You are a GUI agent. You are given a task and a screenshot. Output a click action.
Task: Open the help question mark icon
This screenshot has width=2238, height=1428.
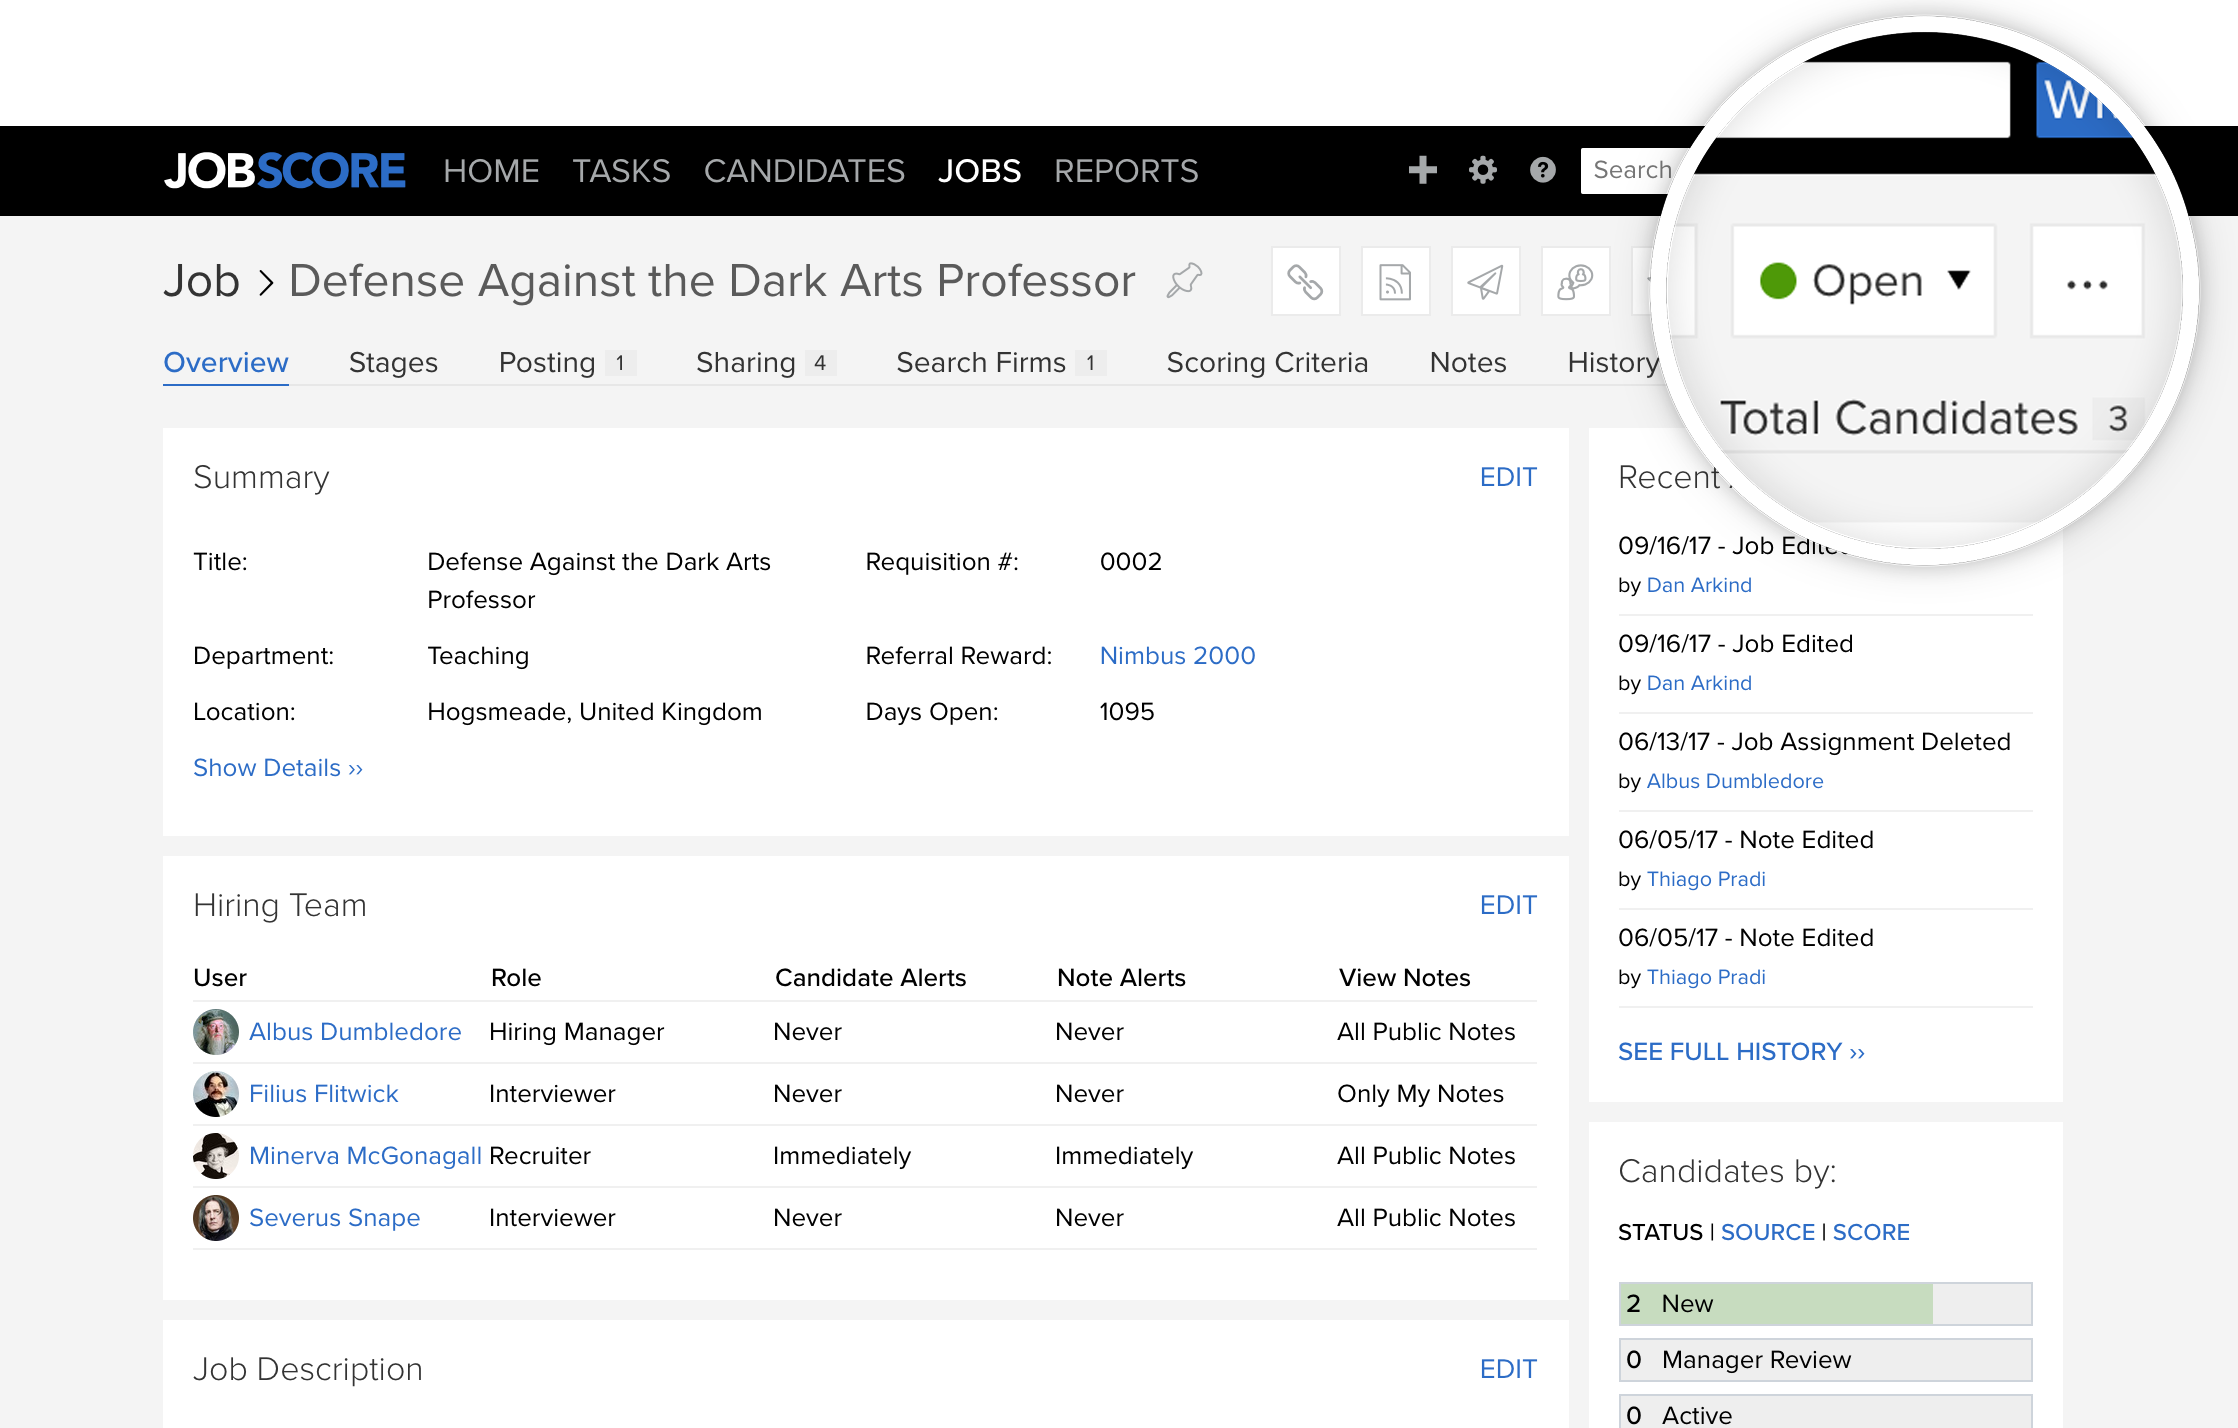coord(1542,170)
